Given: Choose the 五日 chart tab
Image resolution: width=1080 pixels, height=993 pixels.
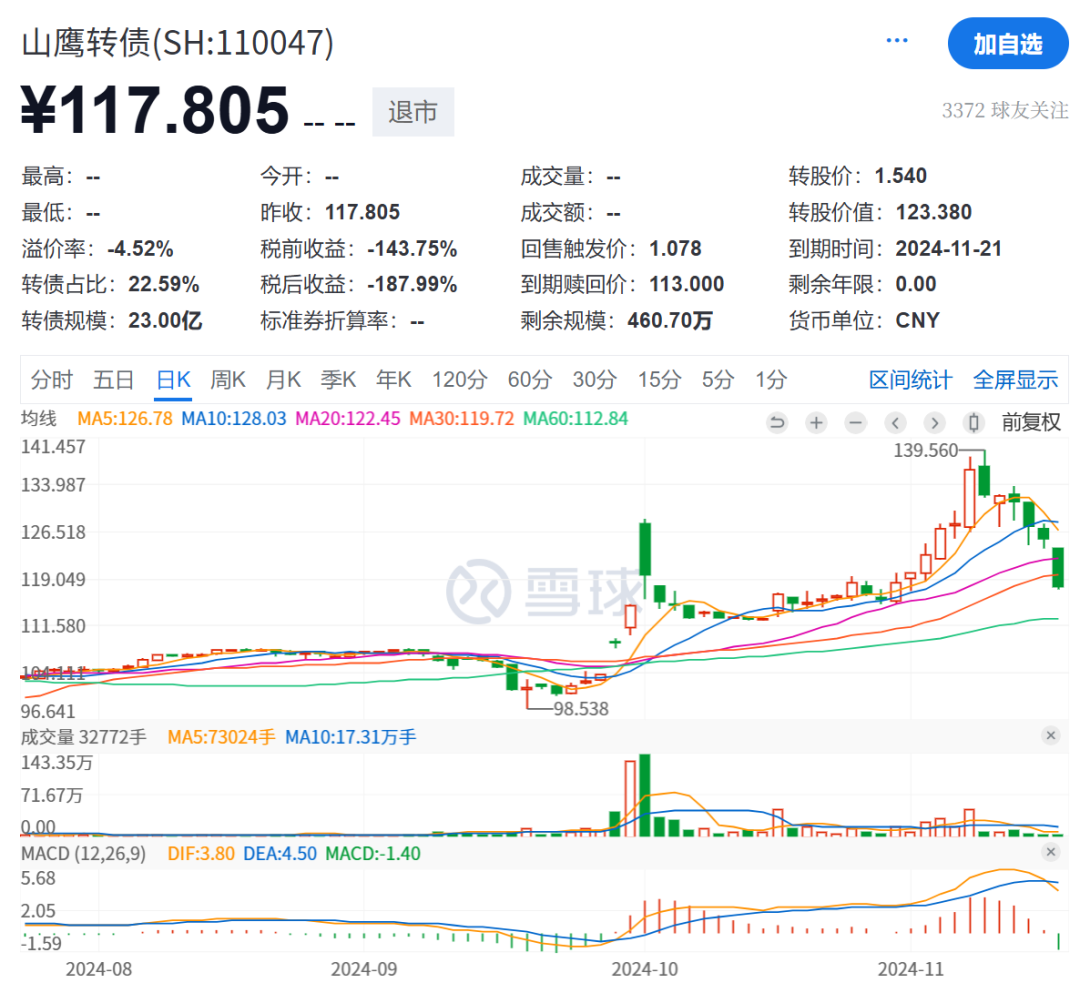Looking at the screenshot, I should tap(113, 380).
